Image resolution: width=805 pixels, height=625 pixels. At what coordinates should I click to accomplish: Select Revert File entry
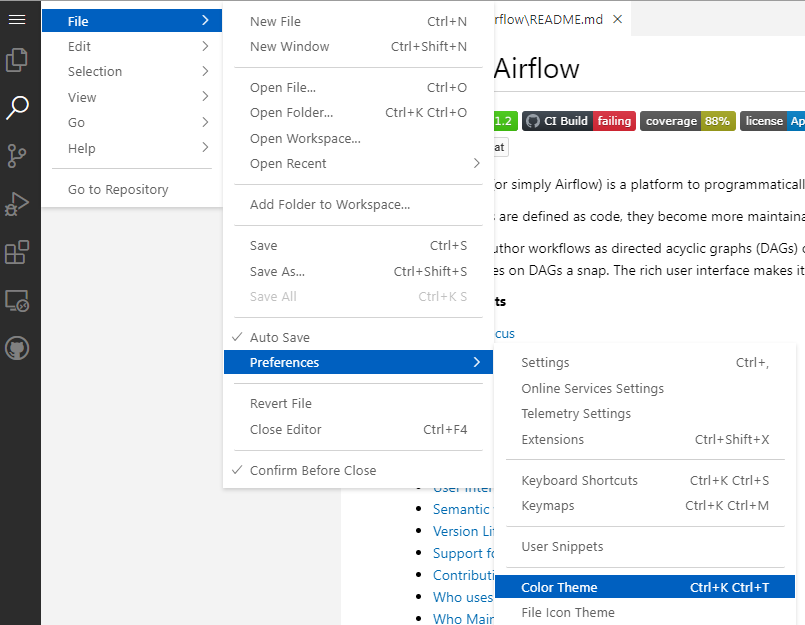click(x=358, y=404)
